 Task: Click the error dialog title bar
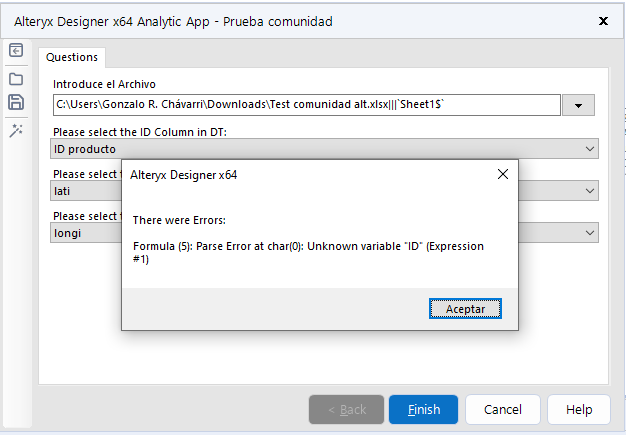(300, 174)
